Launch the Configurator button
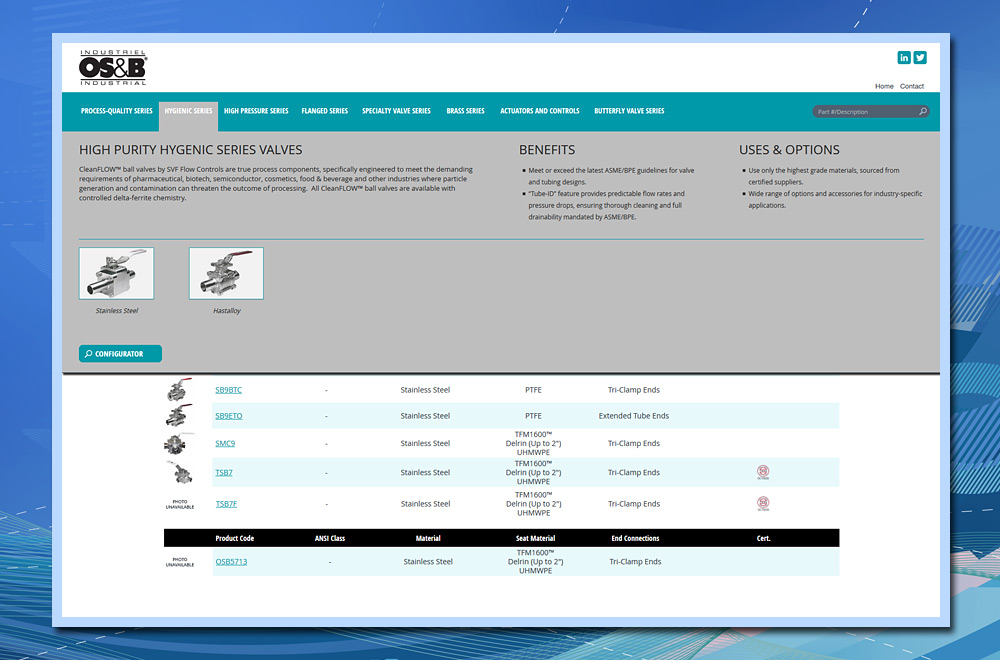The height and width of the screenshot is (660, 1000). pyautogui.click(x=121, y=353)
